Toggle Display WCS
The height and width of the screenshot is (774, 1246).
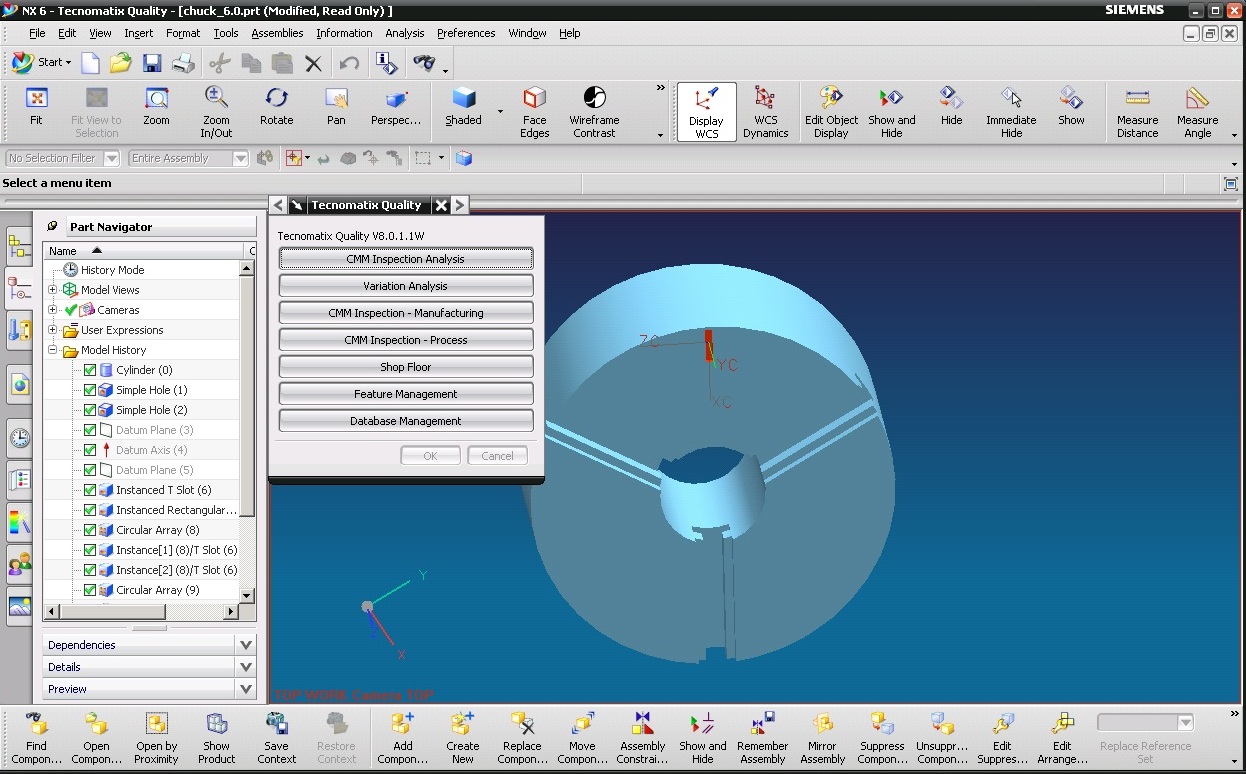707,112
